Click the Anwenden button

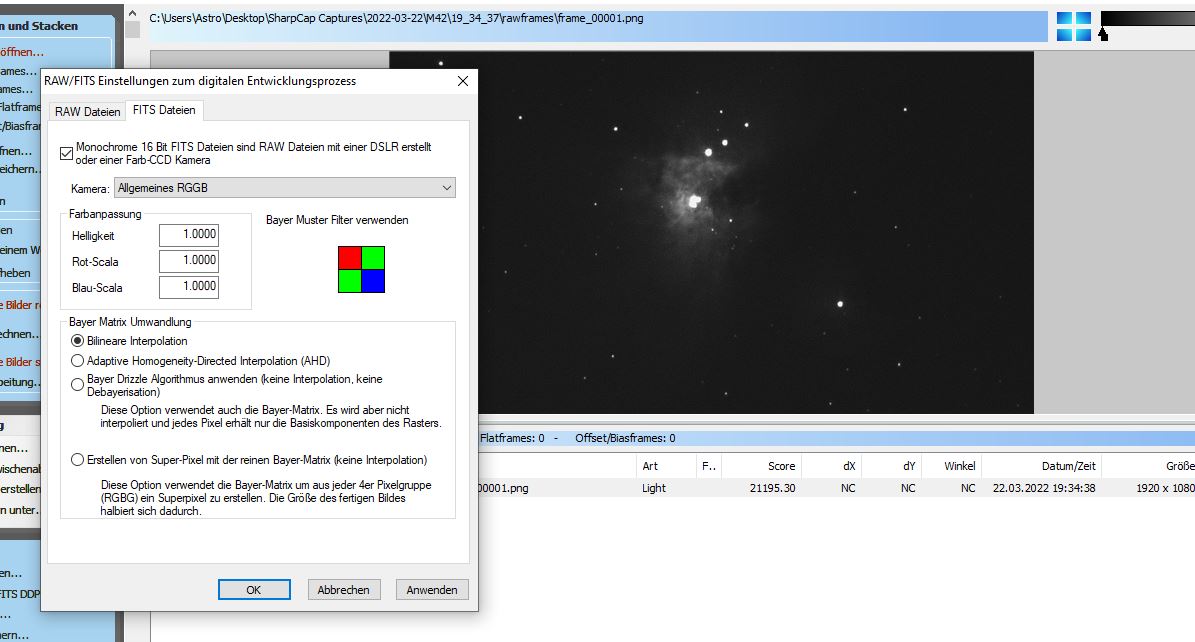(x=432, y=589)
